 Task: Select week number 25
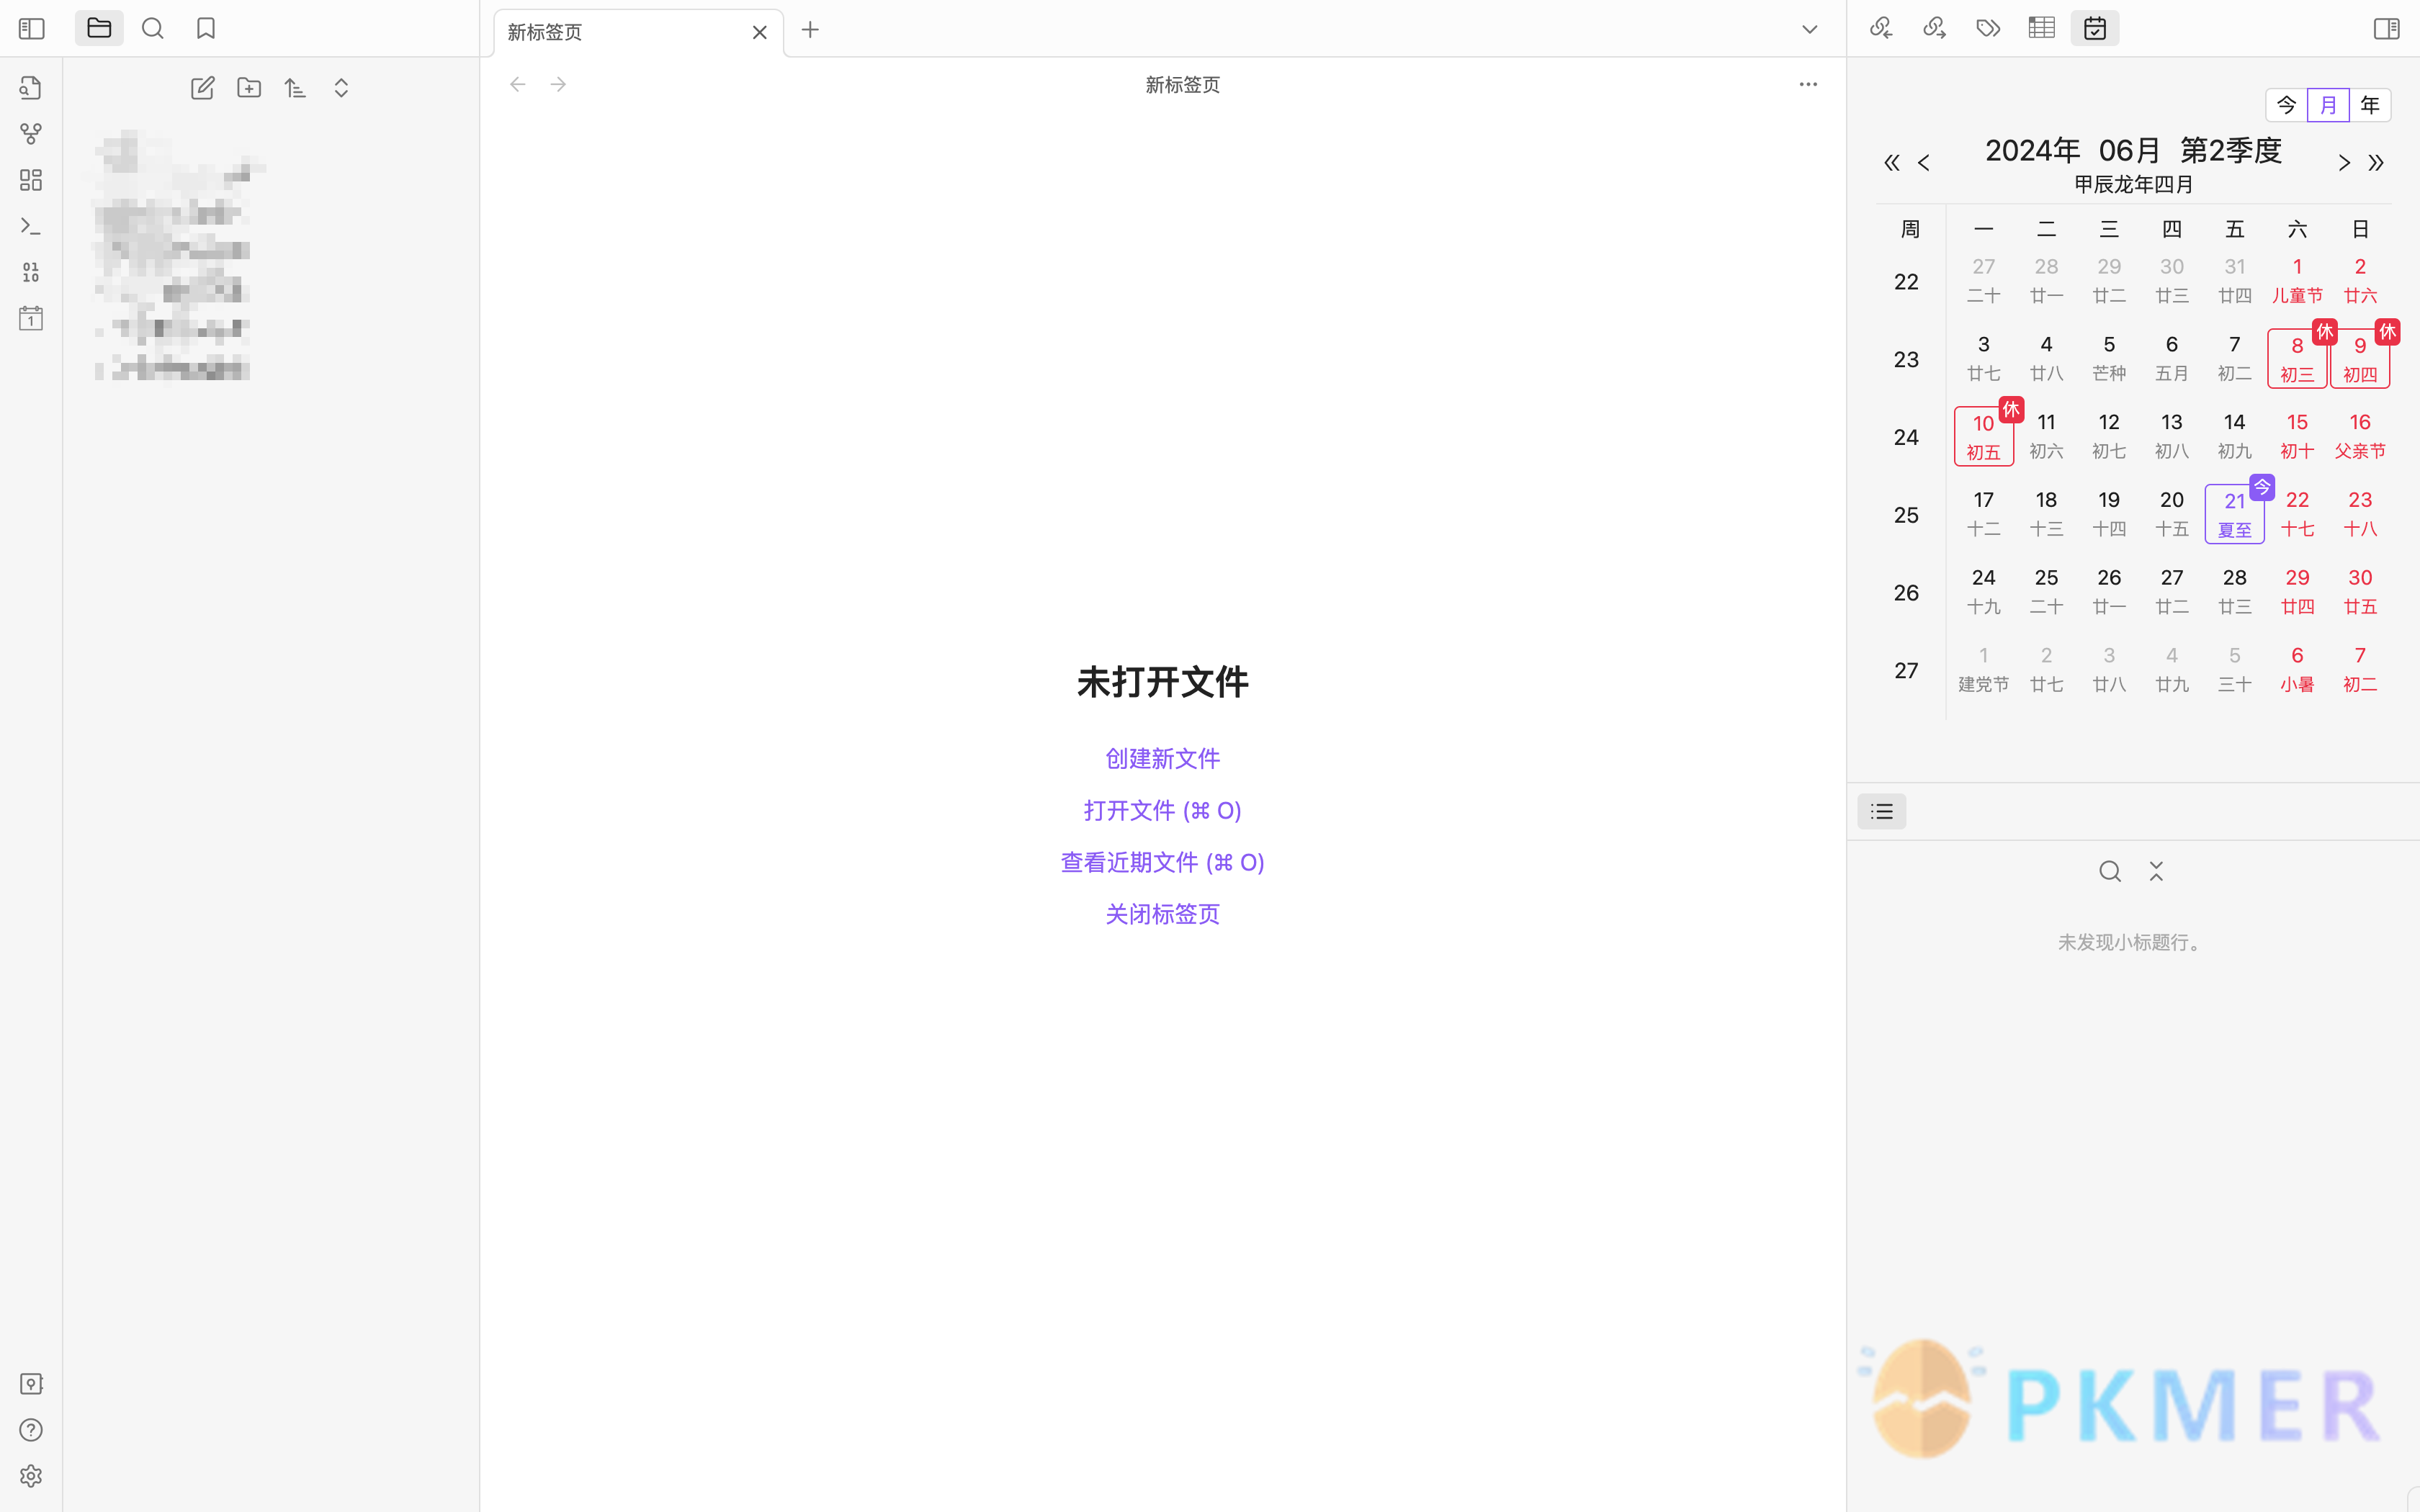pos(1906,515)
